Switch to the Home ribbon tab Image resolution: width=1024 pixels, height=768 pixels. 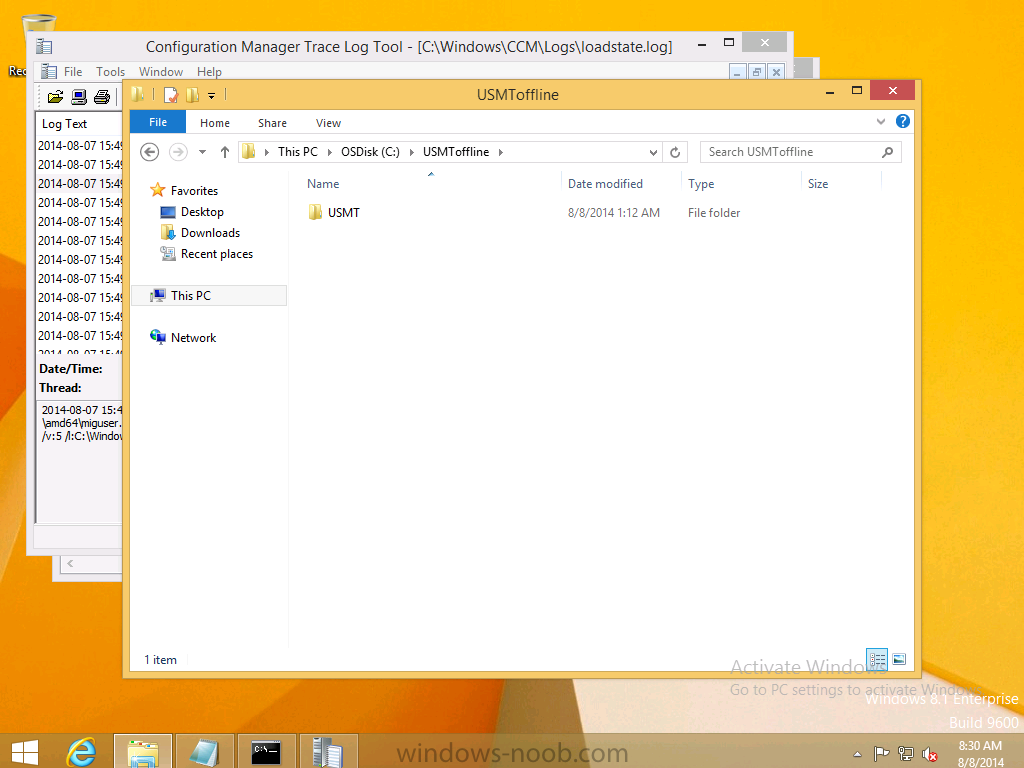[x=215, y=123]
